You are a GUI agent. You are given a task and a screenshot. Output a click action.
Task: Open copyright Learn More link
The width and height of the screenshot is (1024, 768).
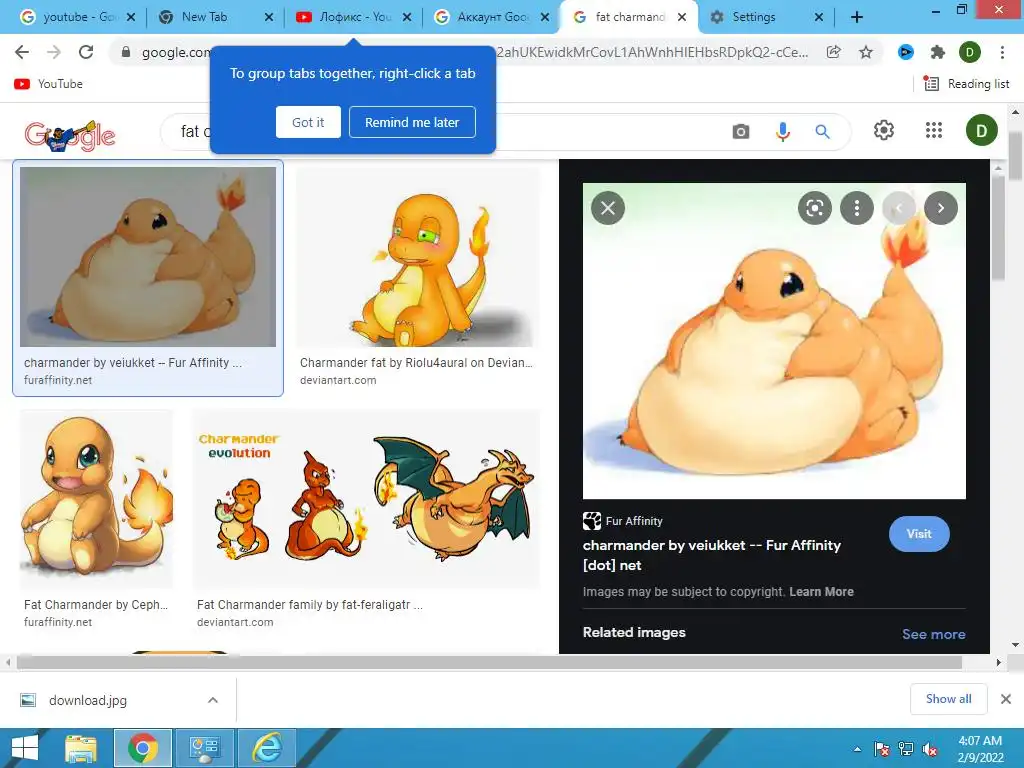point(822,592)
